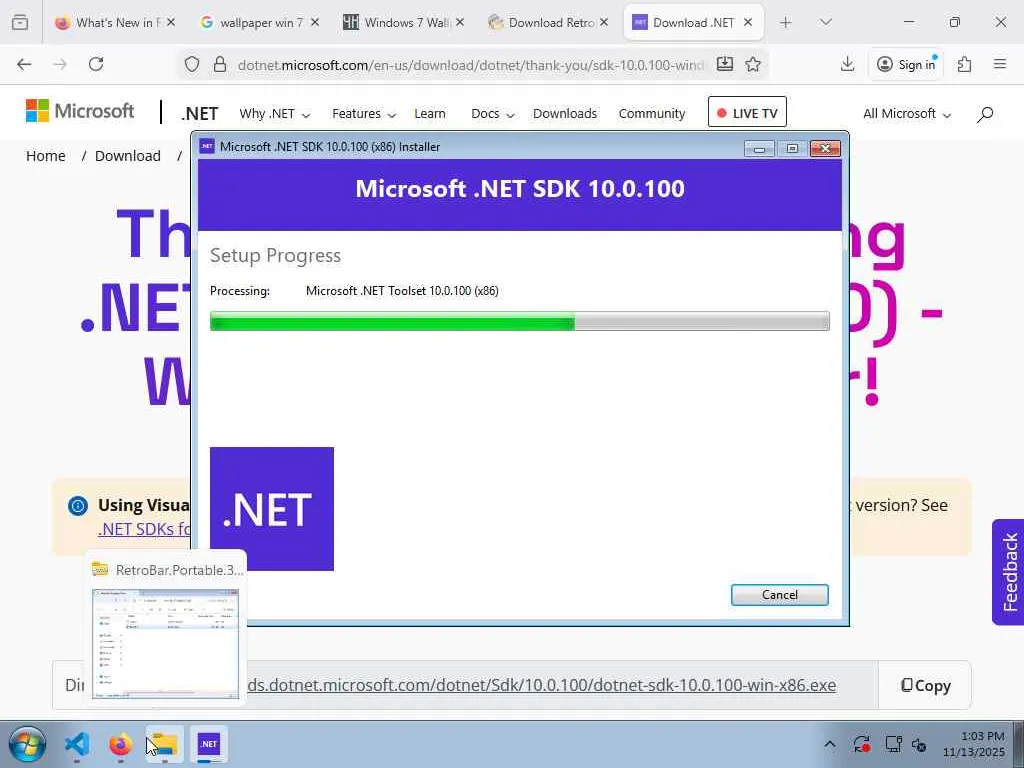Click the Sign in button
This screenshot has width=1024, height=768.
click(906, 64)
